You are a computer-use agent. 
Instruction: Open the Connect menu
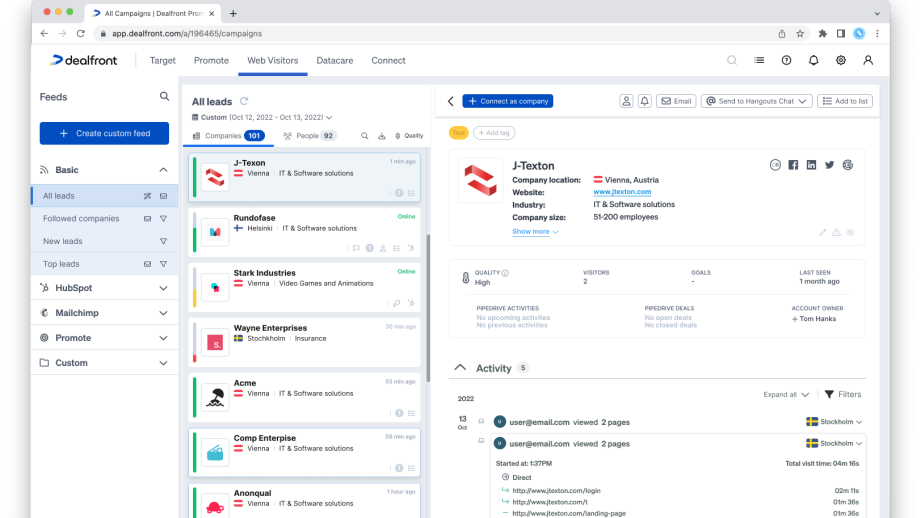(388, 60)
